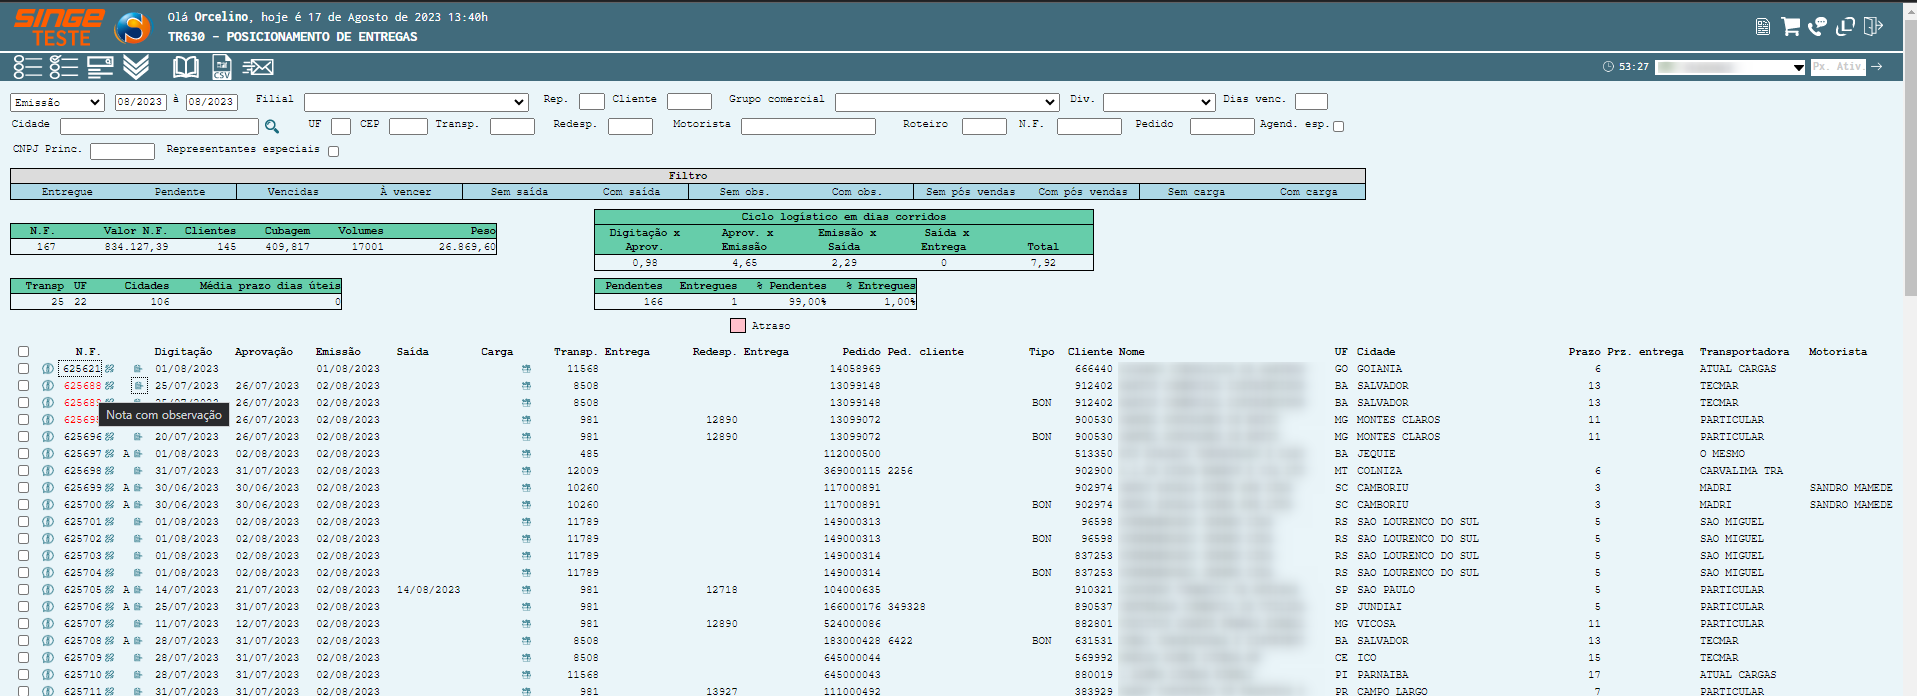
Task: Check the row for invoice 625621
Action: tap(23, 369)
